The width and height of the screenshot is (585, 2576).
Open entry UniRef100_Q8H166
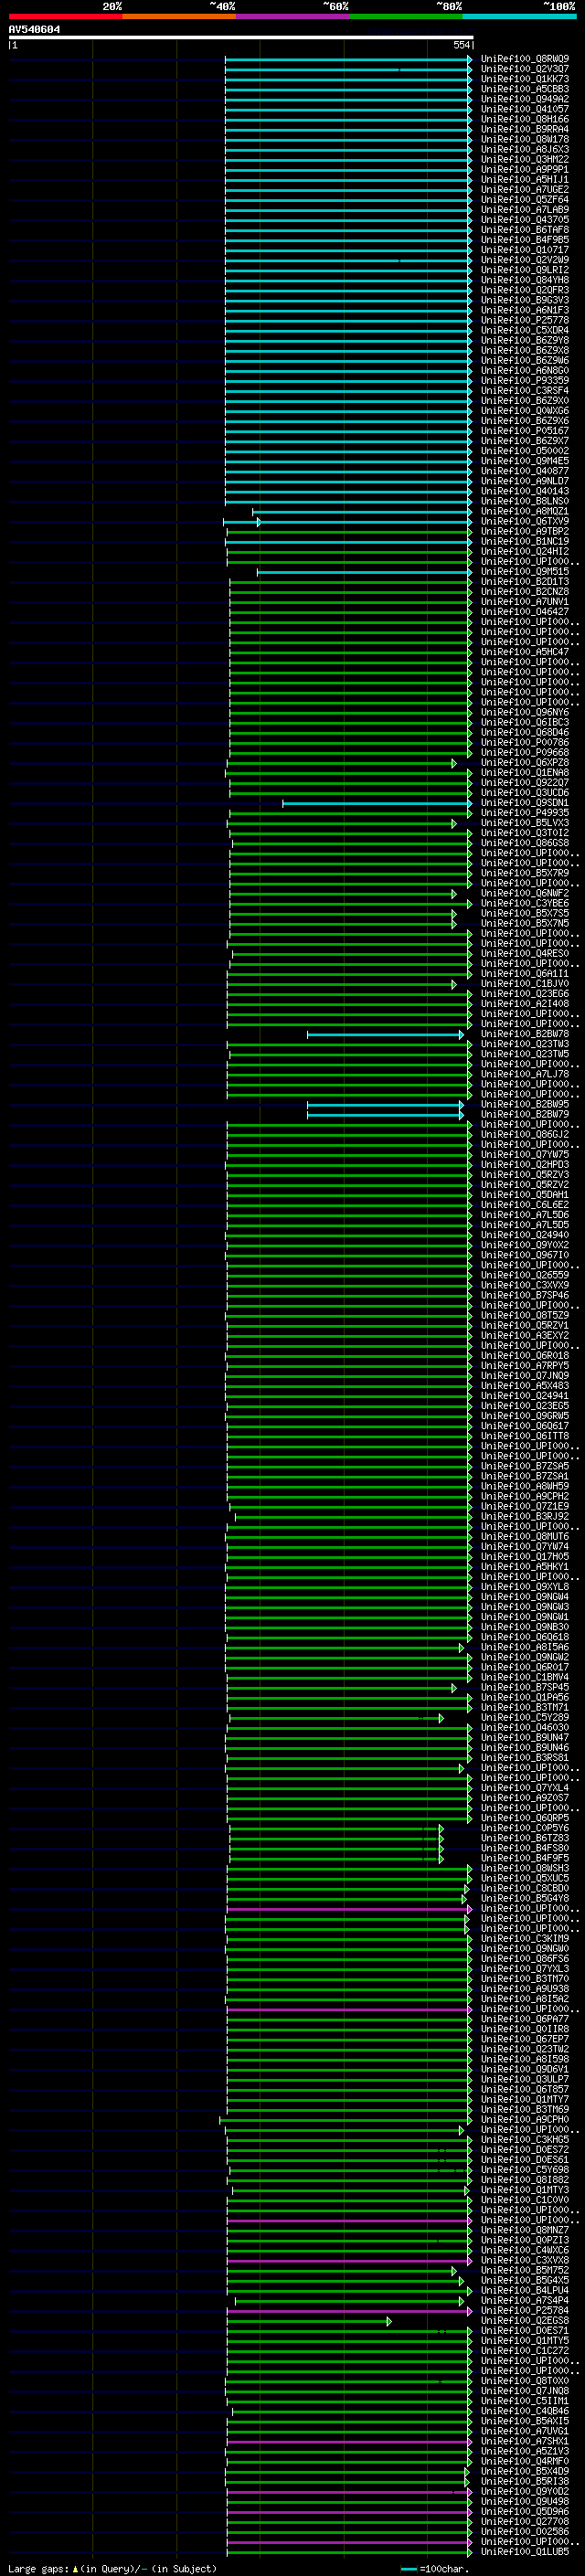pyautogui.click(x=525, y=119)
